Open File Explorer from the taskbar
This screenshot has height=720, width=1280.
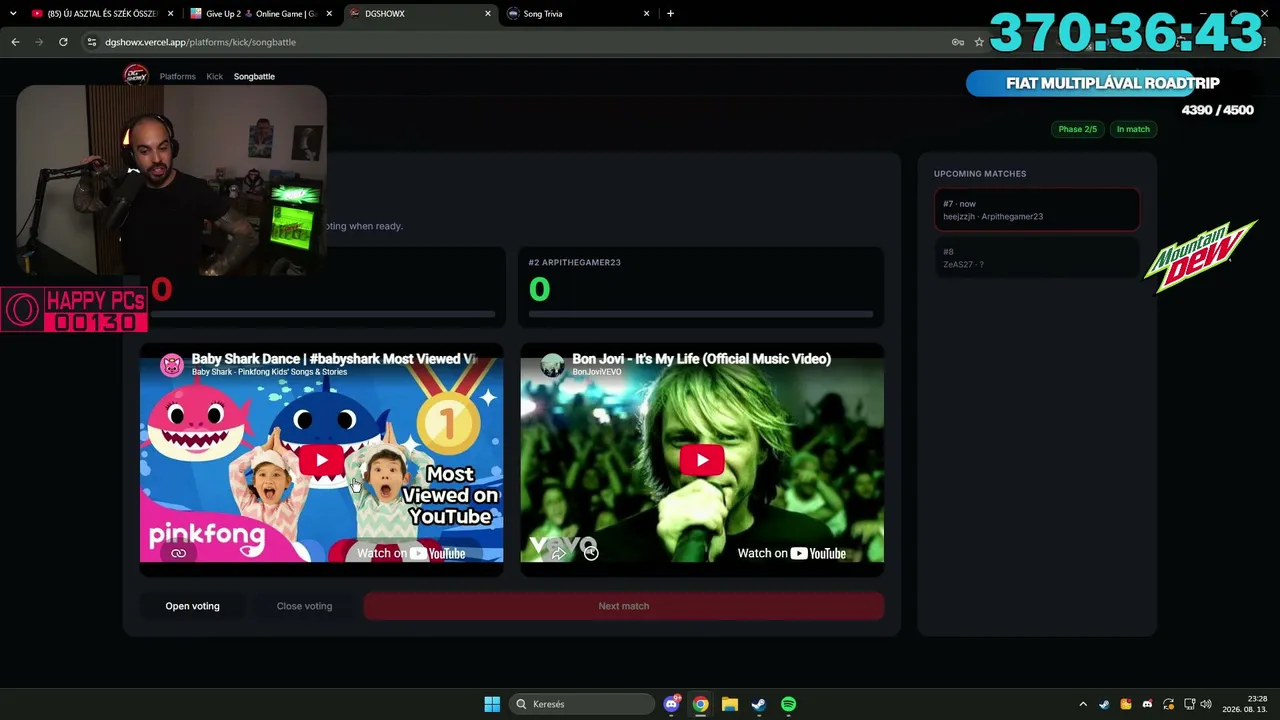click(x=730, y=704)
